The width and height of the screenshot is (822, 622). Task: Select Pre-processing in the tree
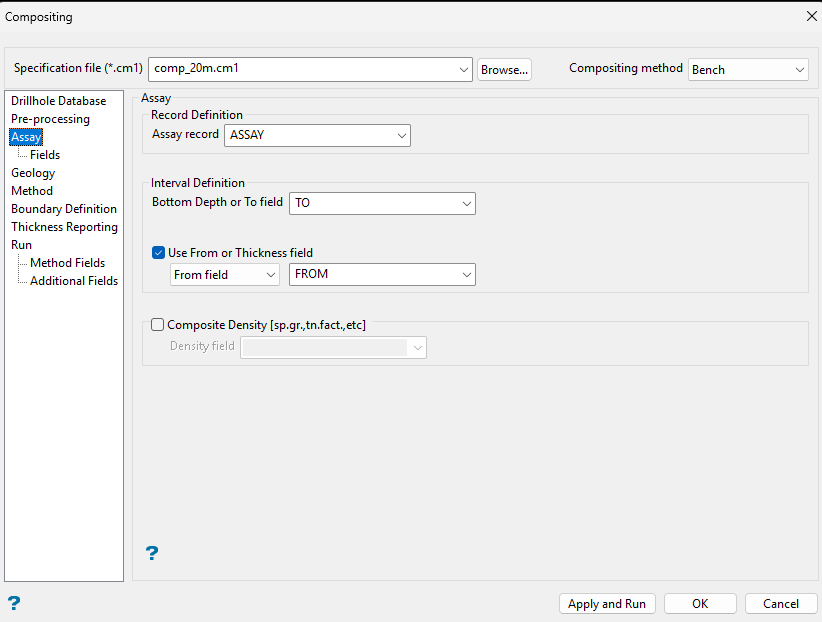[x=50, y=119]
